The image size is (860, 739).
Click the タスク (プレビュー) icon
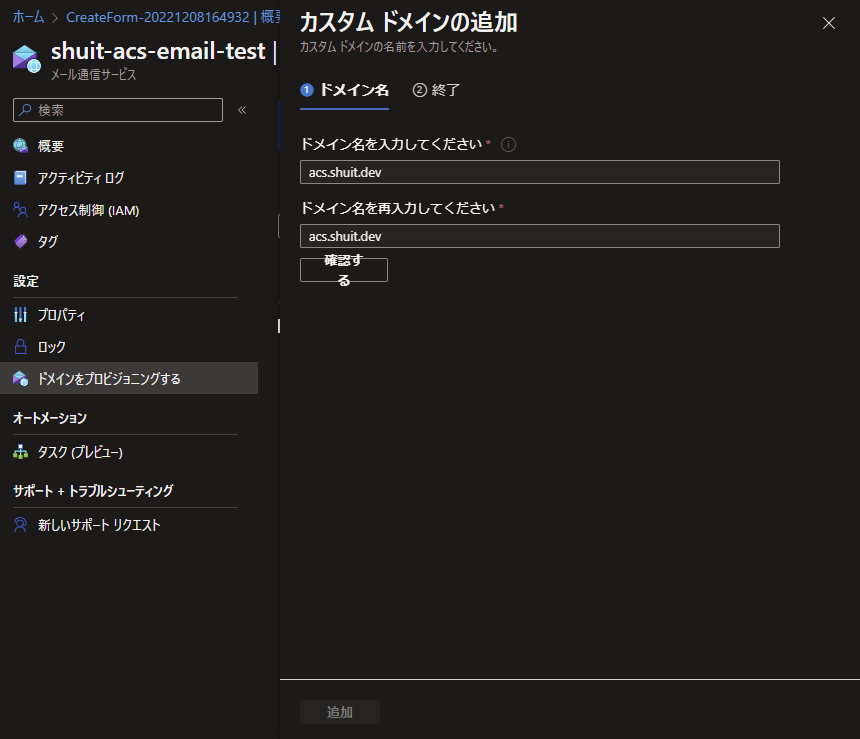[x=20, y=452]
